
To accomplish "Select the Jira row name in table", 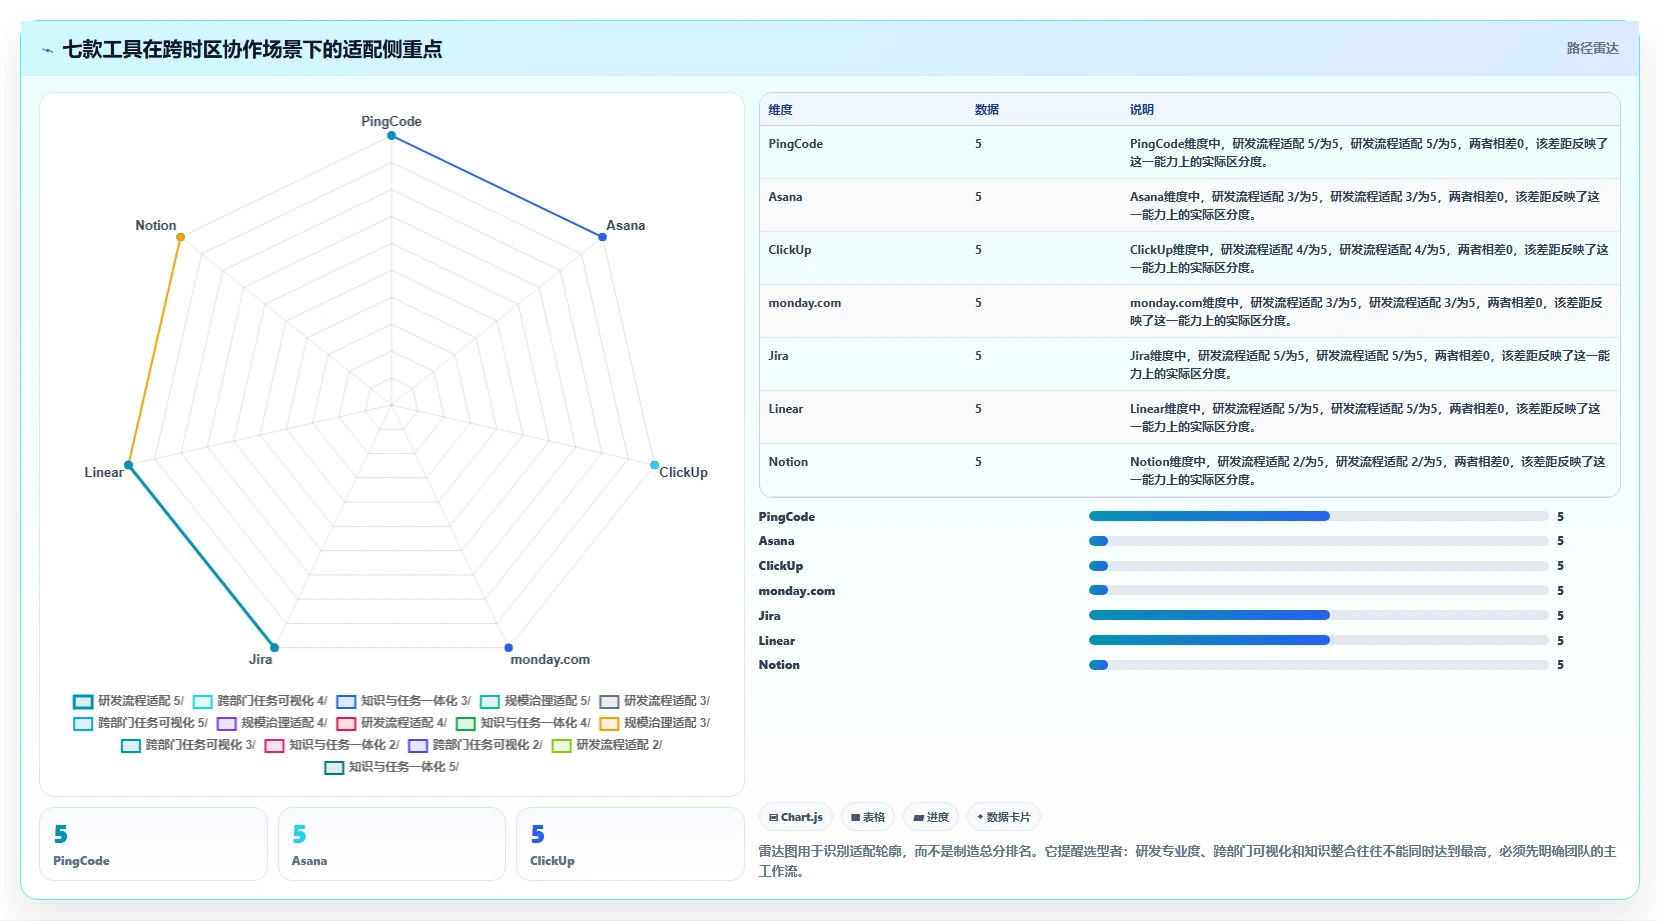I will click(778, 356).
